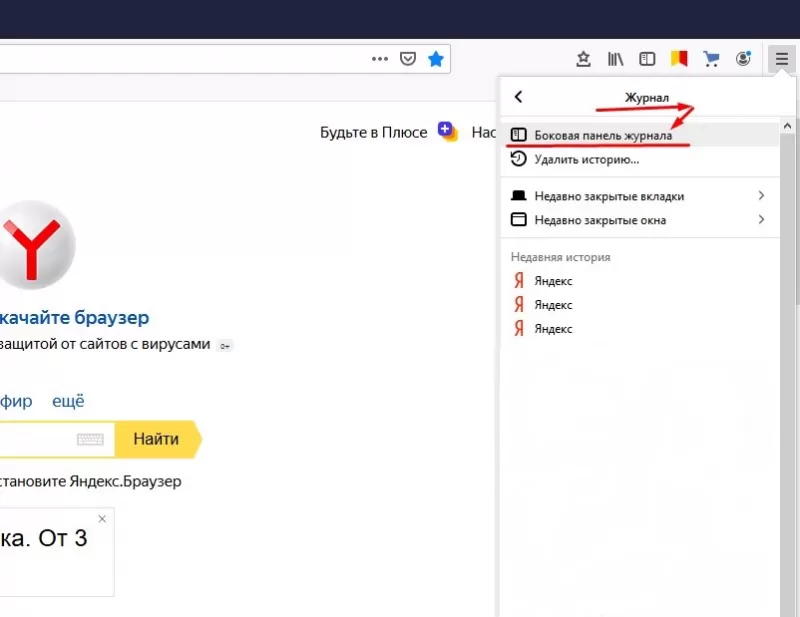The image size is (800, 617).
Task: Click the history sidebar panel icon
Action: [518, 135]
